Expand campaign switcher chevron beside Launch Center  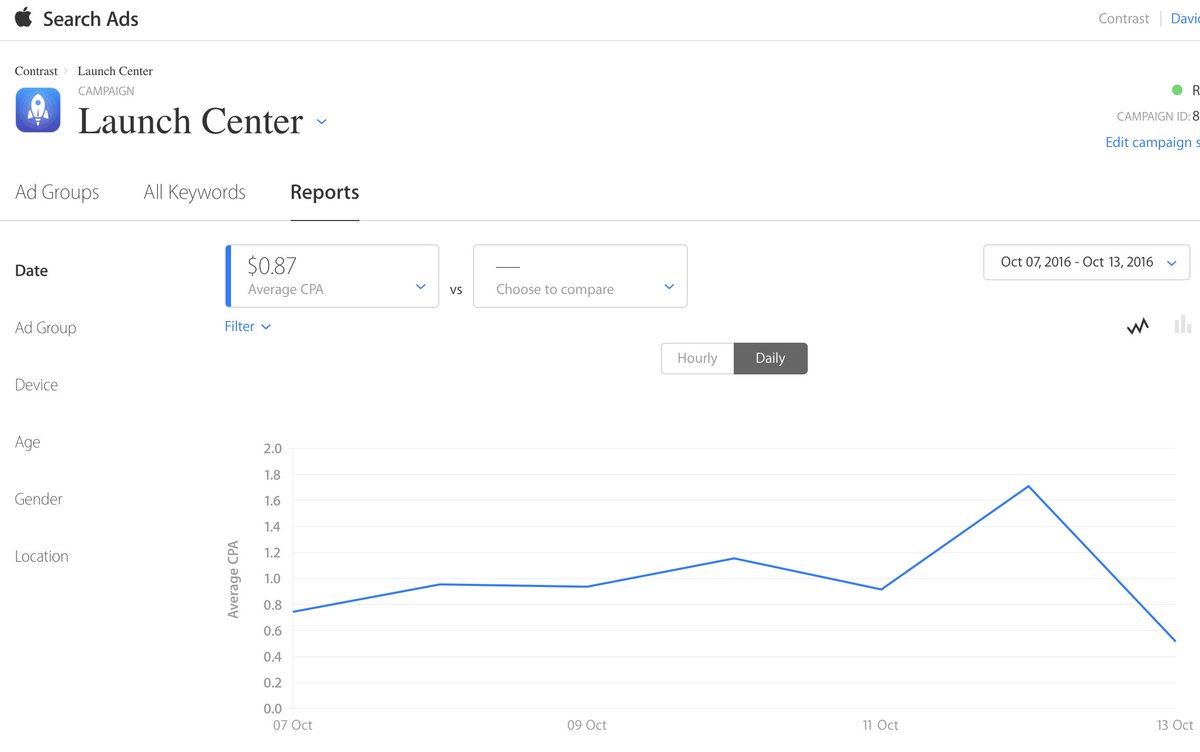click(321, 122)
